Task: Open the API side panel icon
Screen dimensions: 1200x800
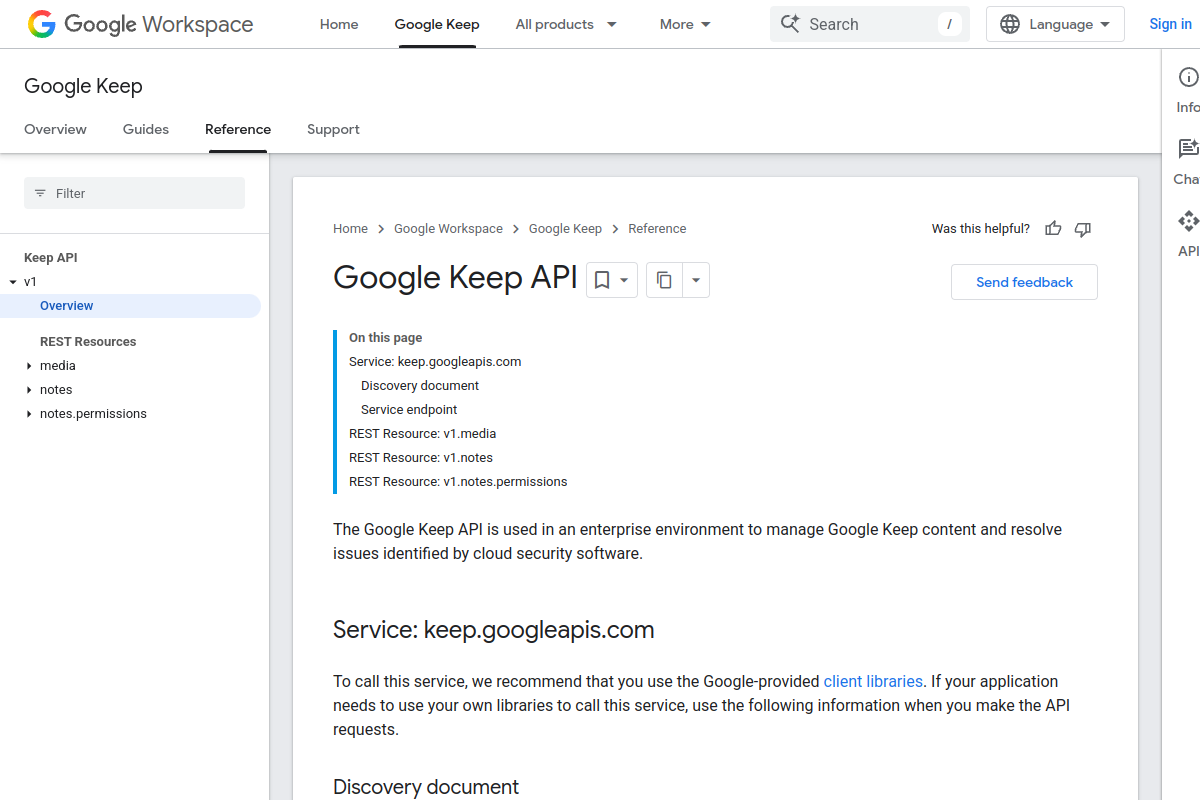Action: click(x=1188, y=221)
